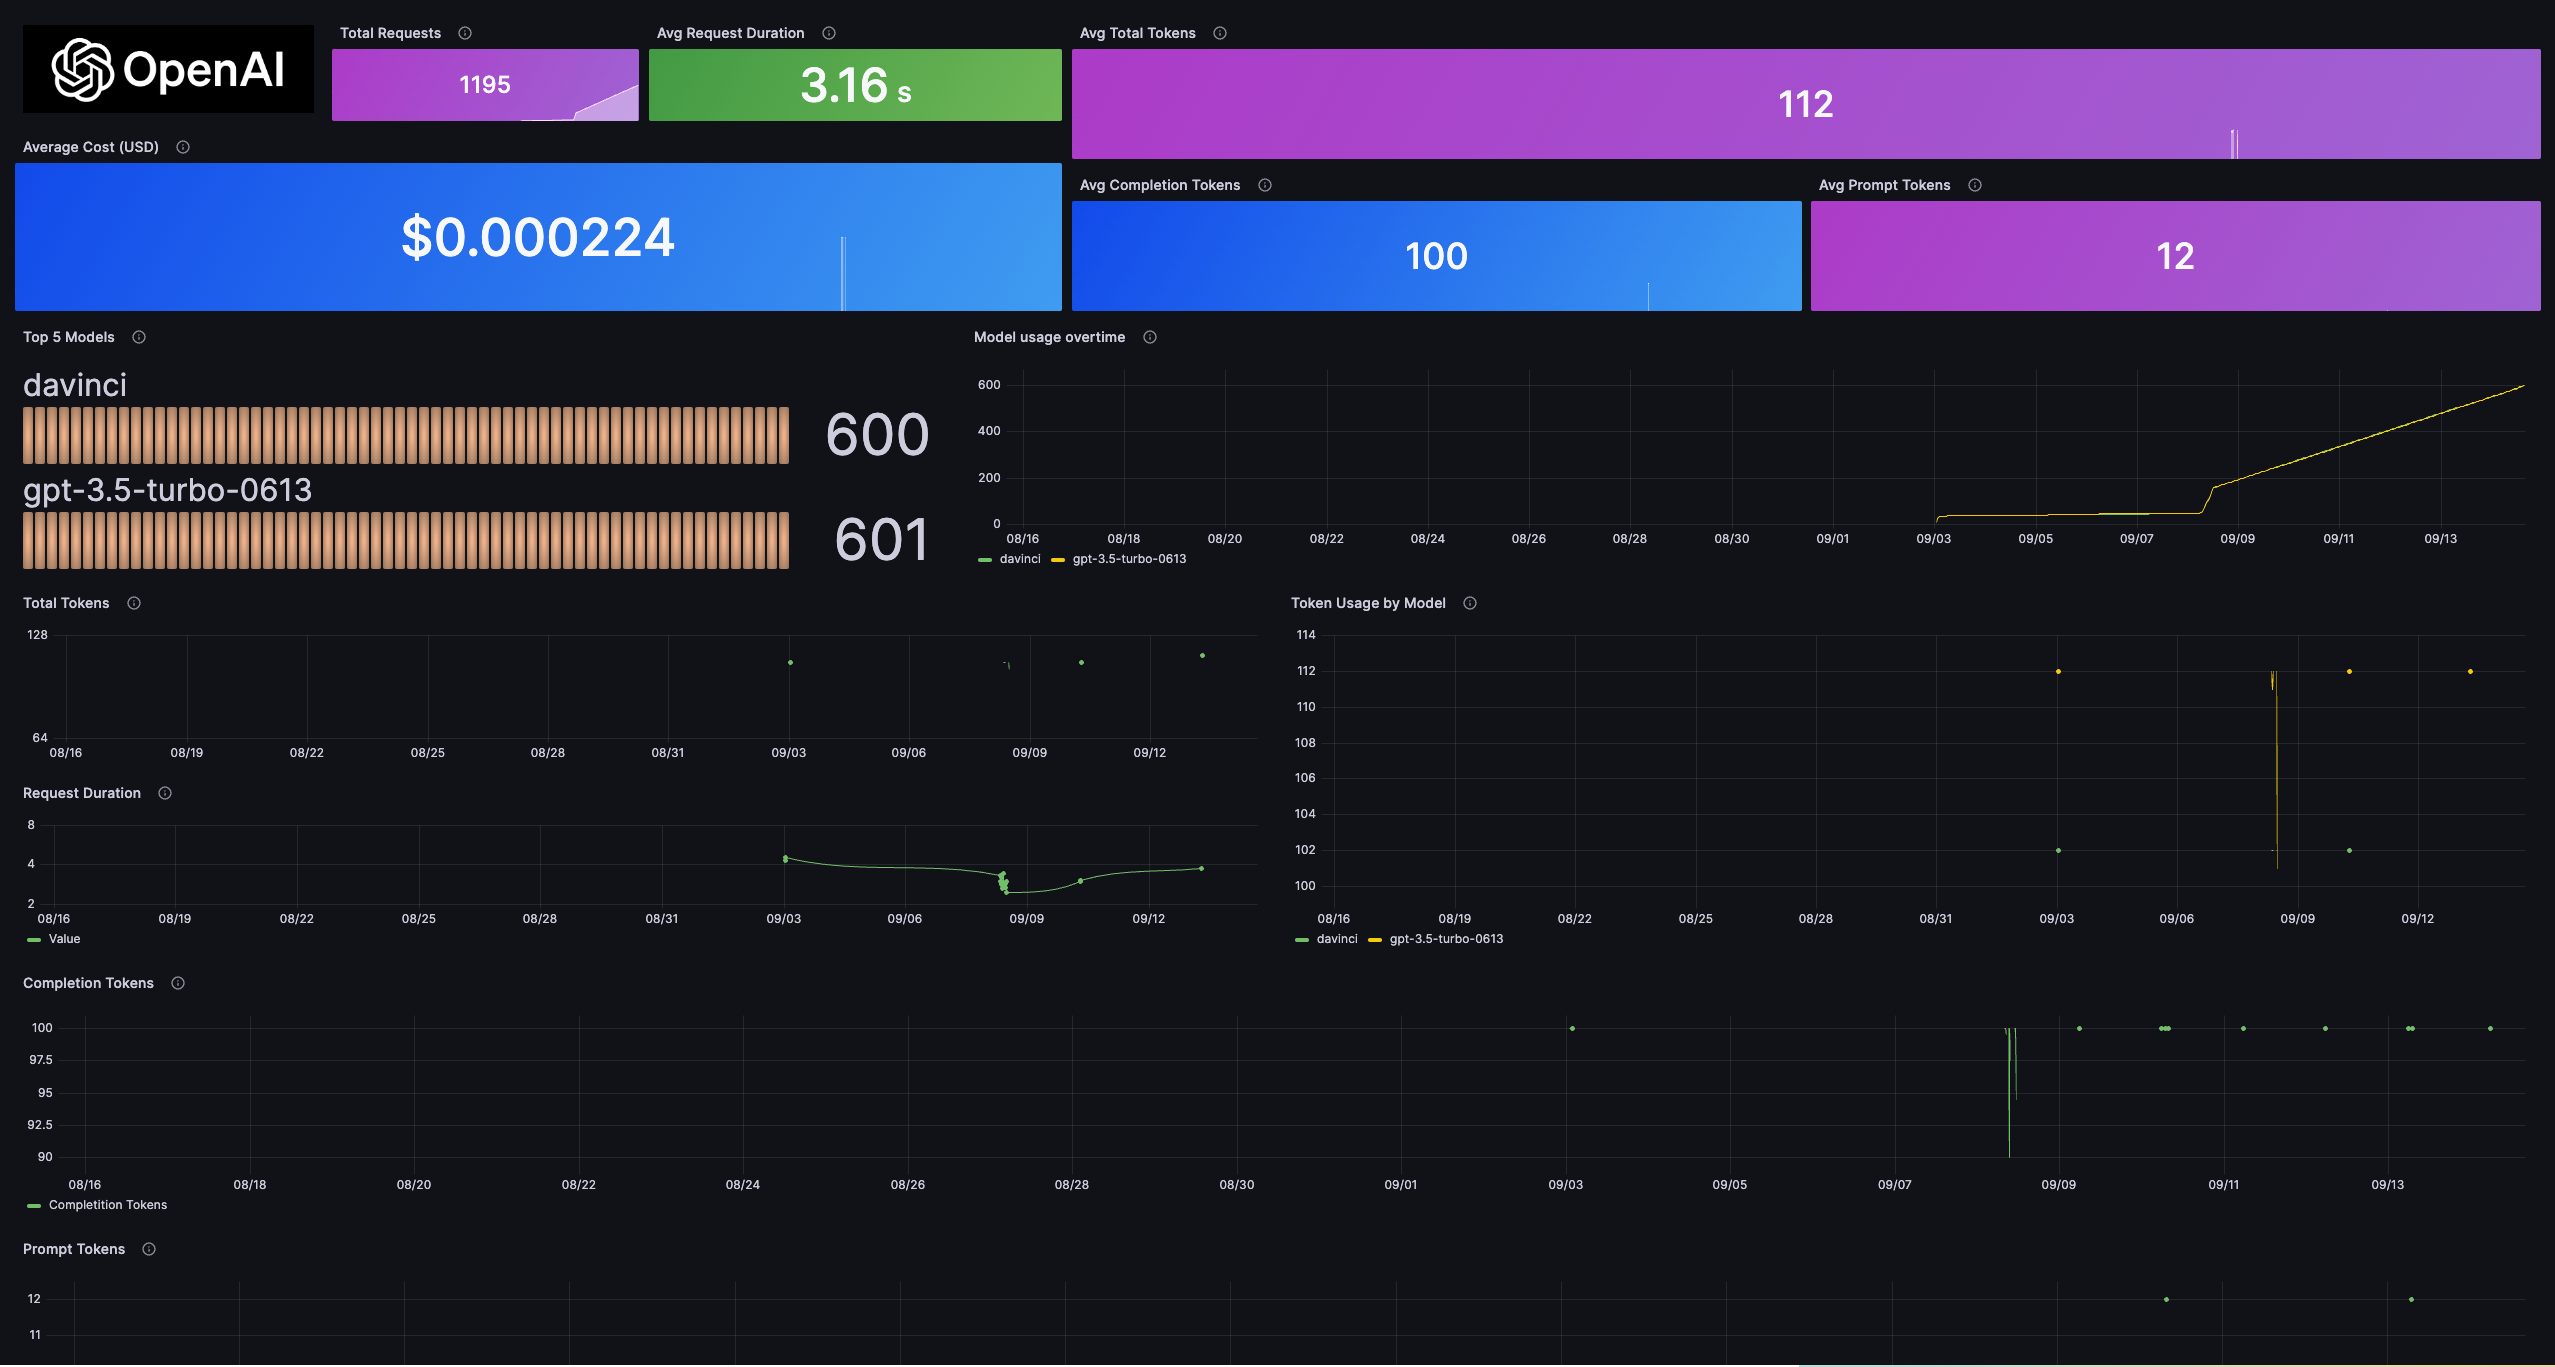Open the Total Requests info tooltip
The width and height of the screenshot is (2555, 1367).
(x=463, y=32)
